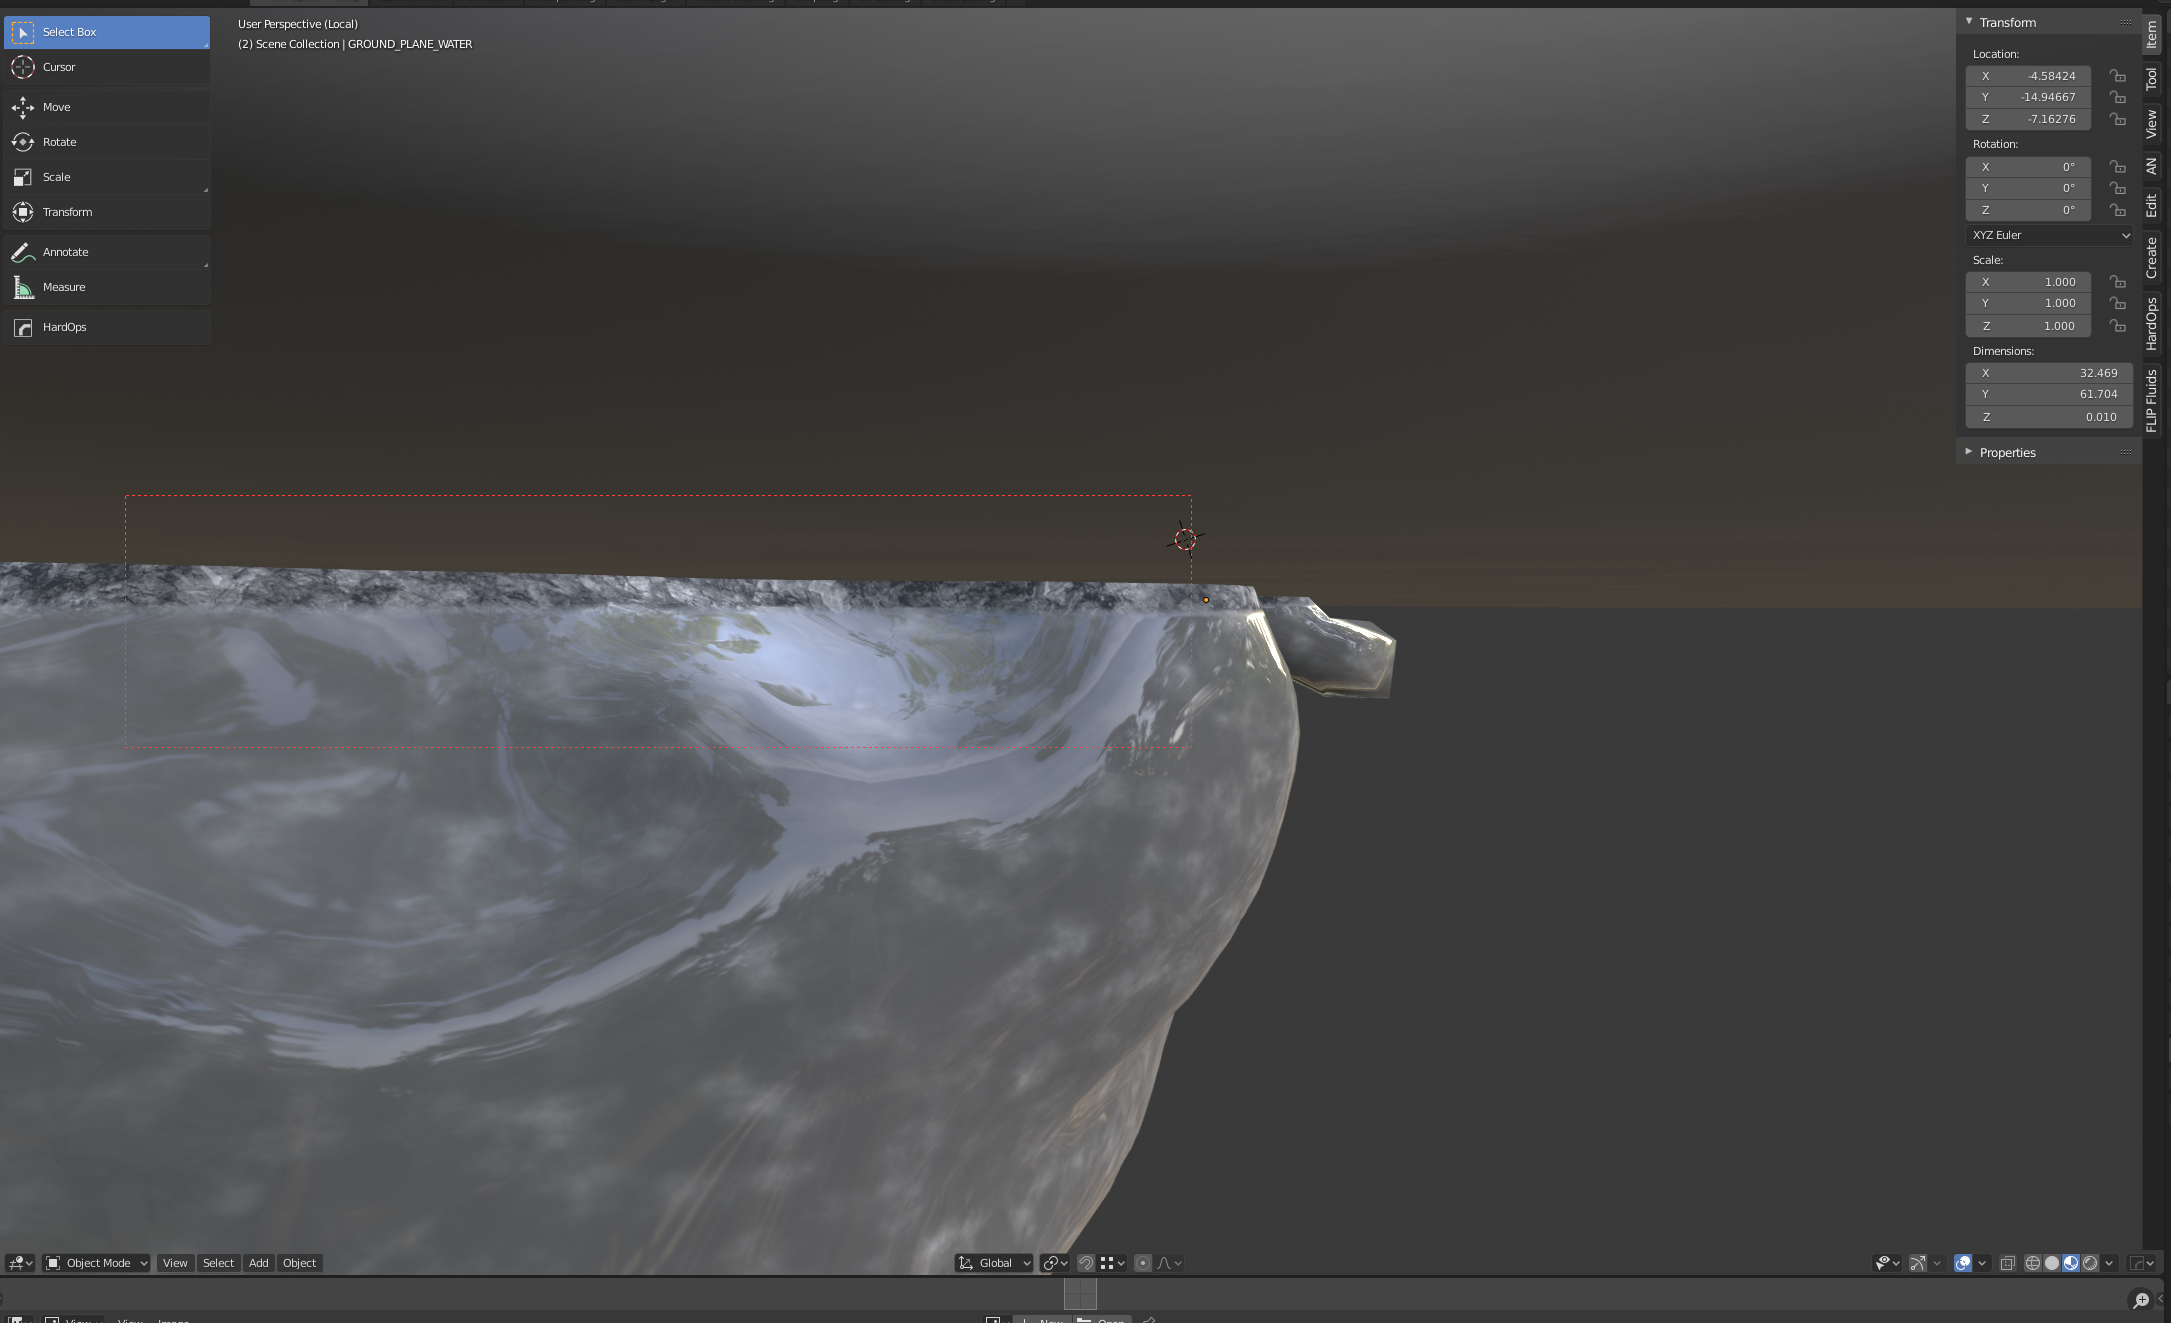Enable Wireframe viewport shading
The image size is (2171, 1323).
2032,1262
